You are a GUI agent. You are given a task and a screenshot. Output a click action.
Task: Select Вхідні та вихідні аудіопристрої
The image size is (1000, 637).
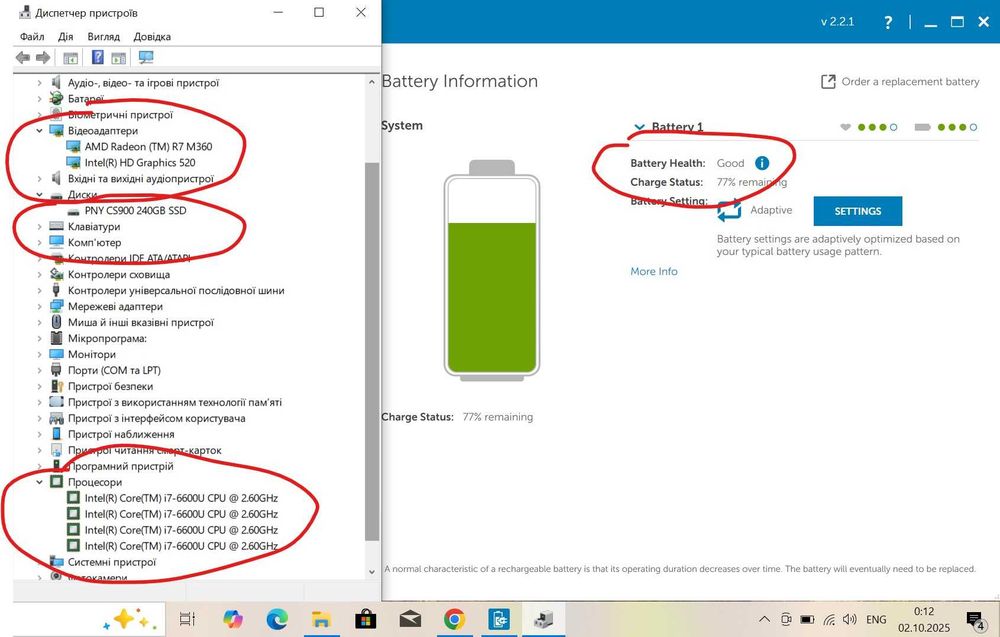coord(140,179)
